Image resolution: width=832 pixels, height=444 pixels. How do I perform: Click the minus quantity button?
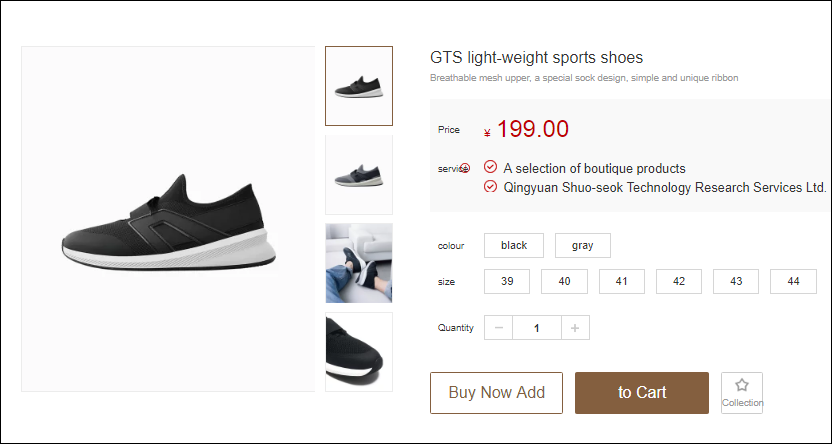[498, 328]
